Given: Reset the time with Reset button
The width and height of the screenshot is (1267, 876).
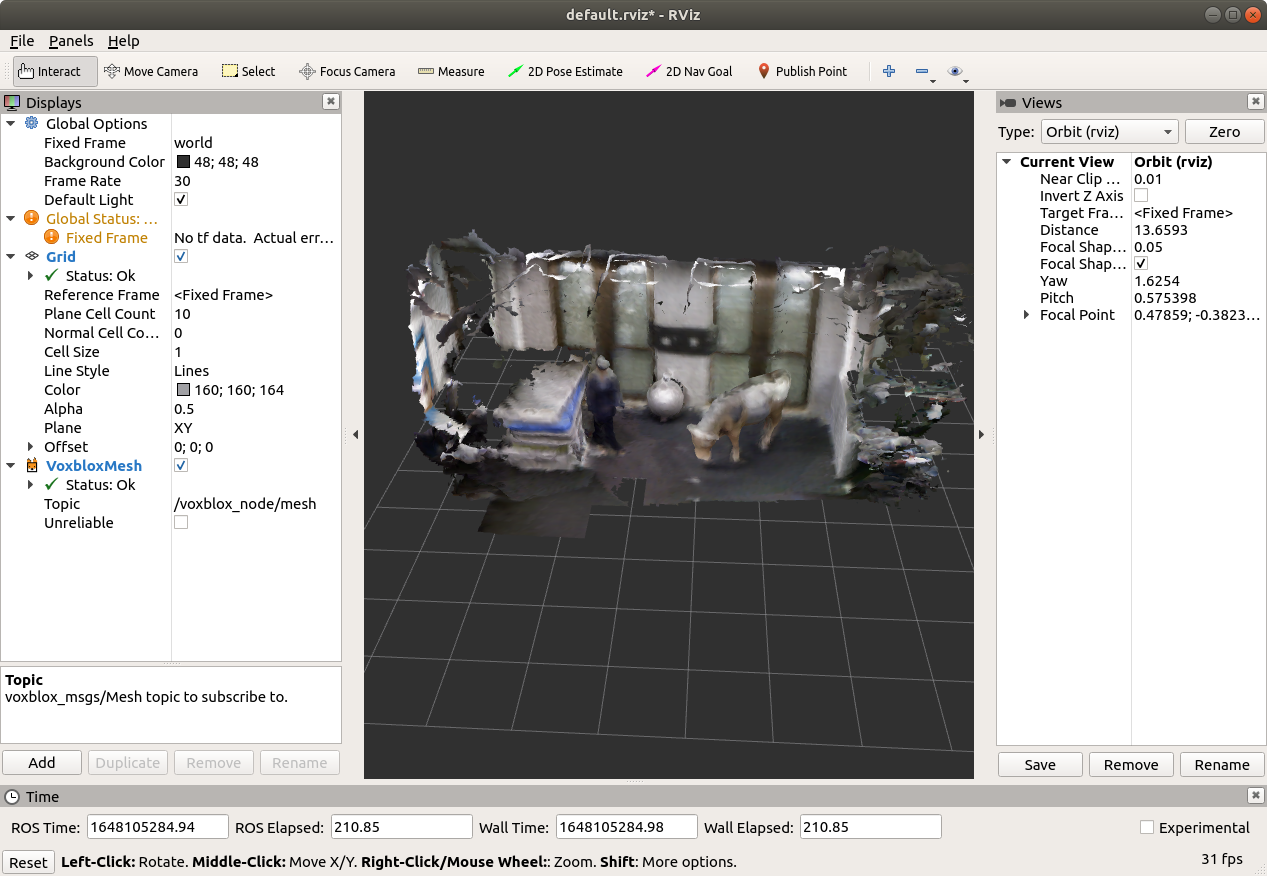Looking at the screenshot, I should 28,862.
